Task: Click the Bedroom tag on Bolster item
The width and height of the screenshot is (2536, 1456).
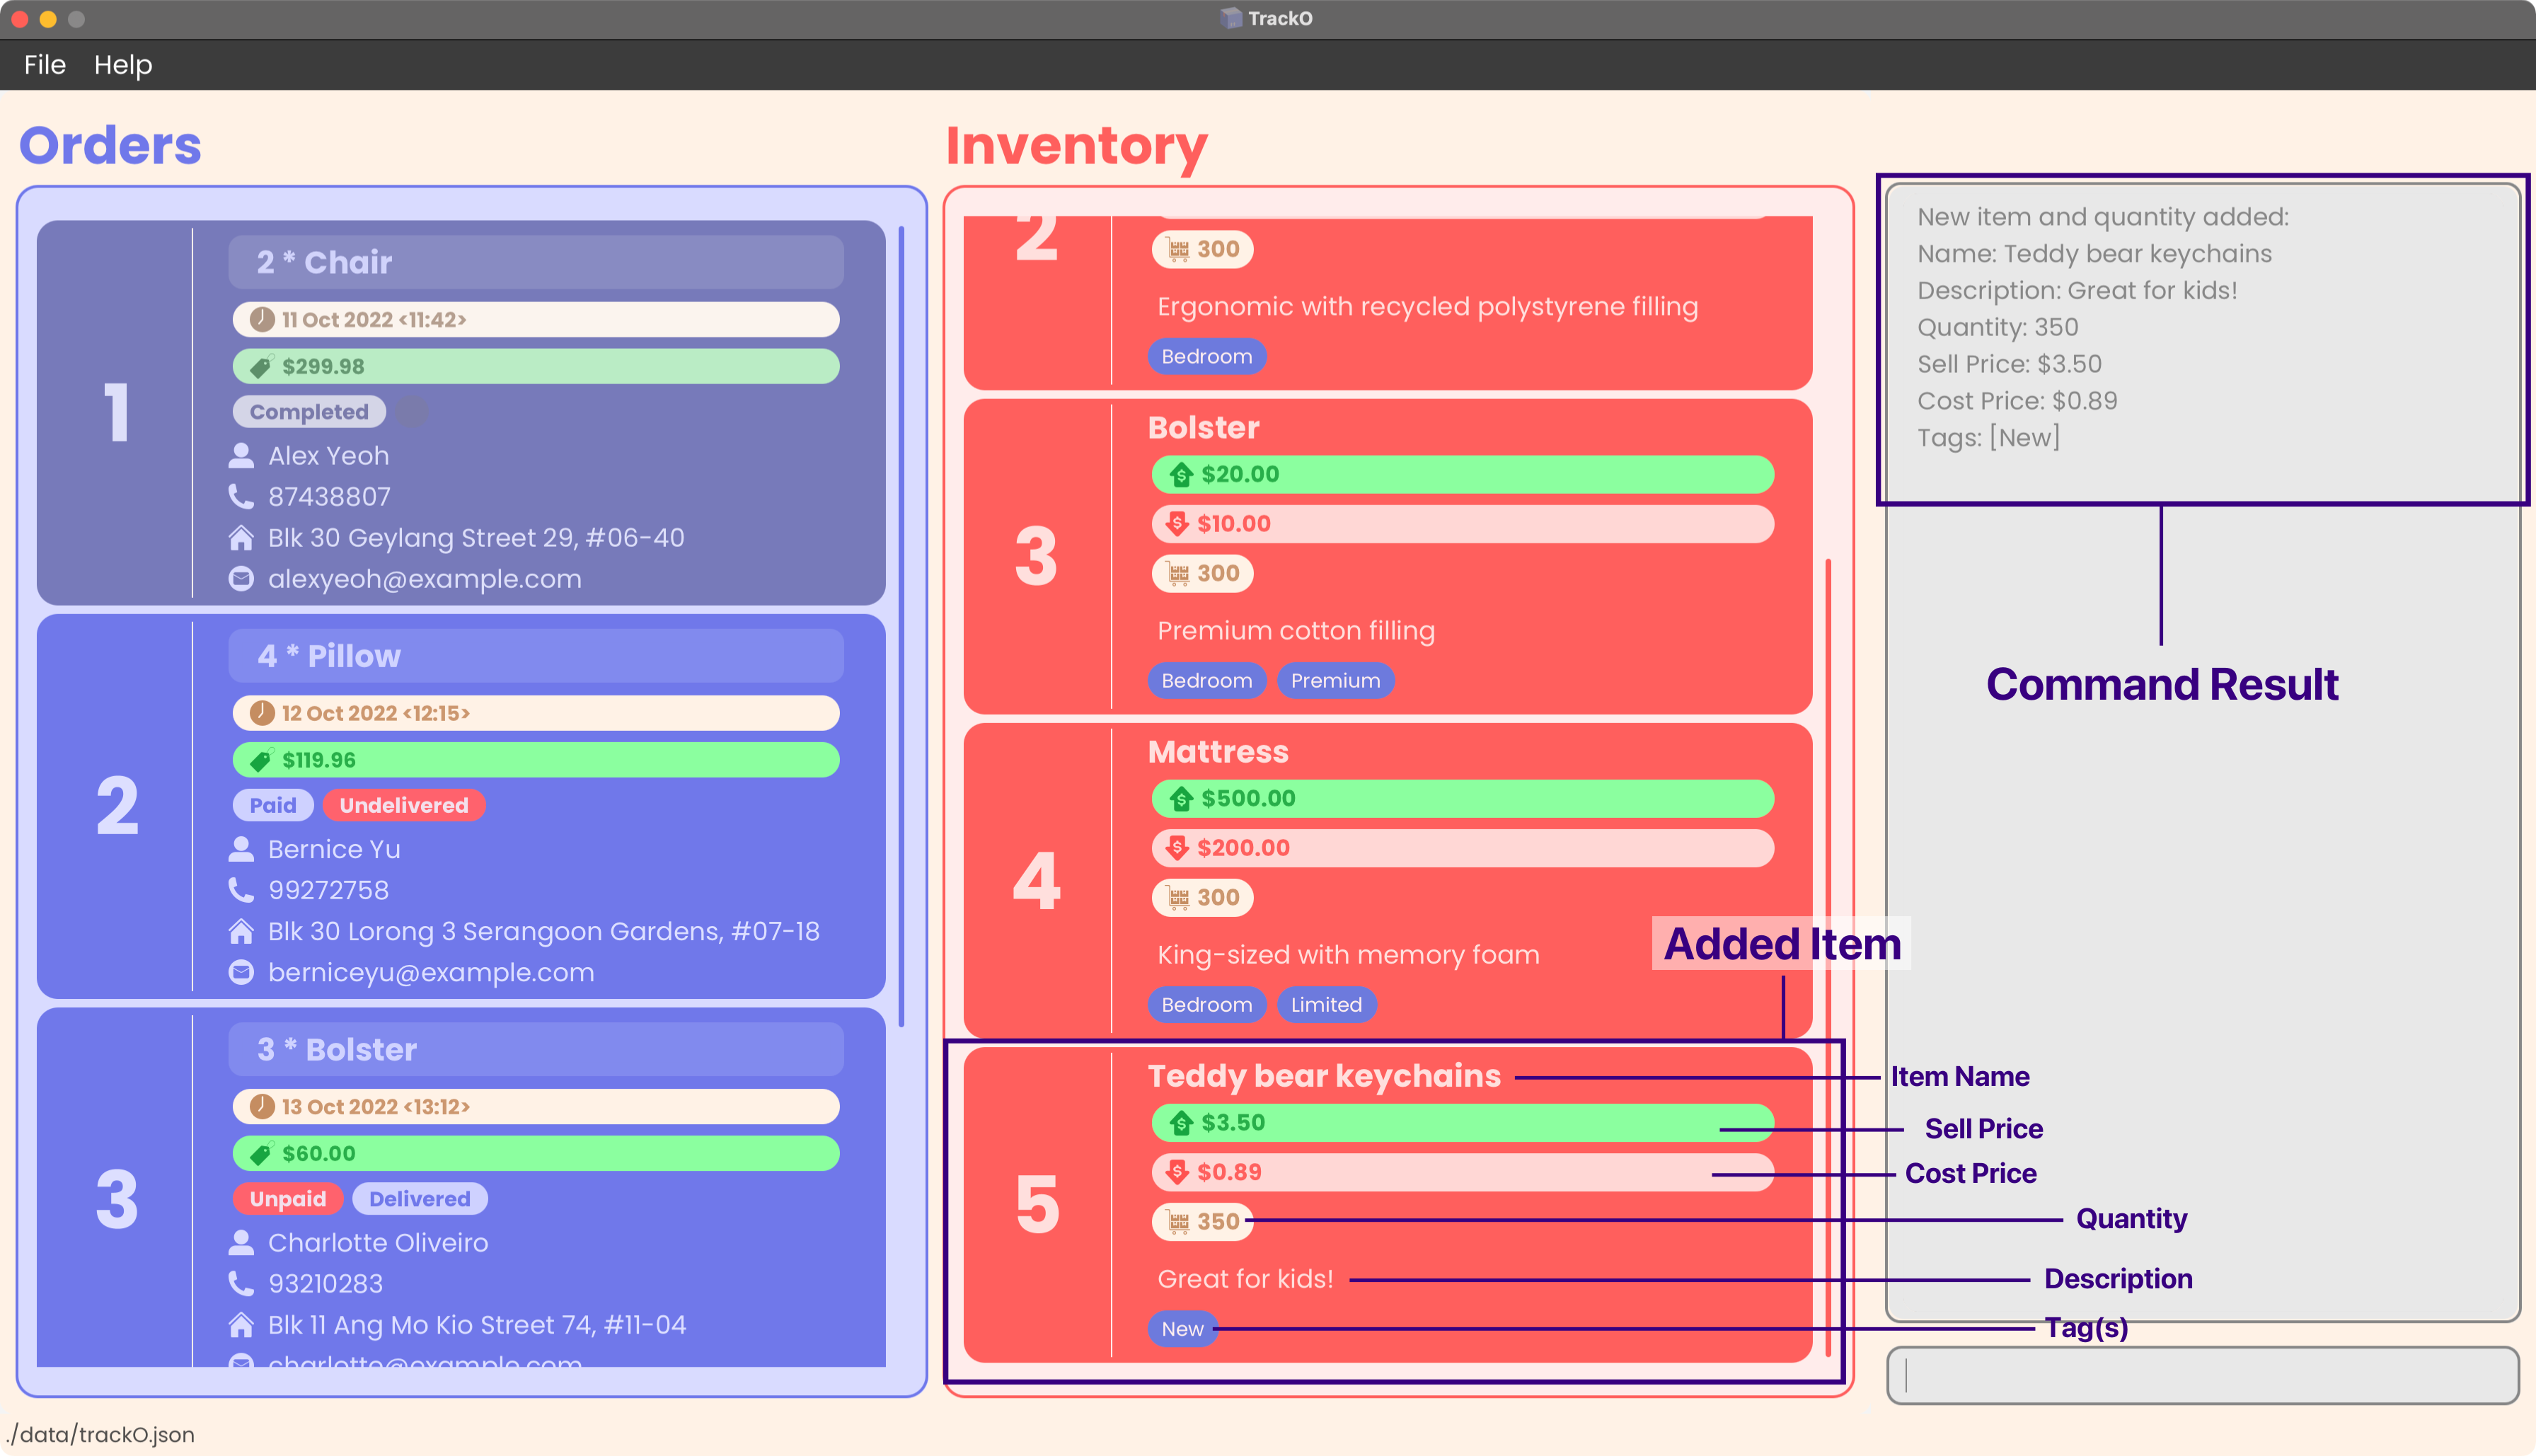Action: (x=1206, y=681)
